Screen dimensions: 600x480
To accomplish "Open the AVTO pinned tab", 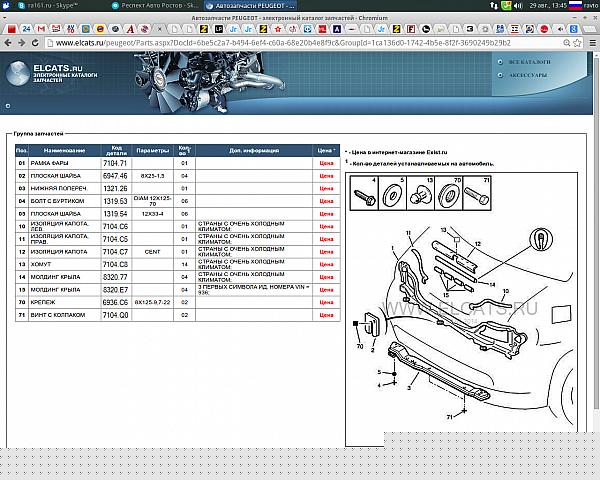I will point(71,29).
